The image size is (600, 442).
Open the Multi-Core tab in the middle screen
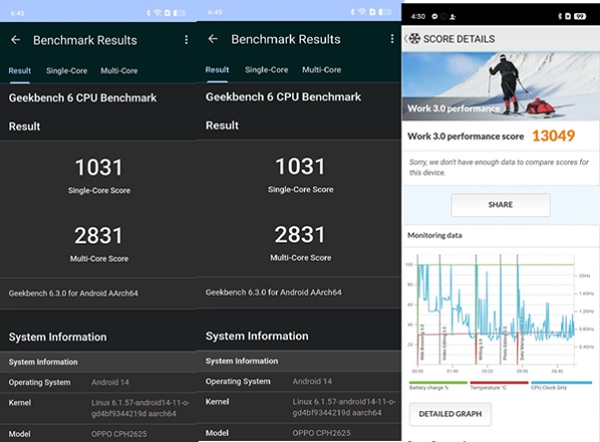(x=322, y=70)
